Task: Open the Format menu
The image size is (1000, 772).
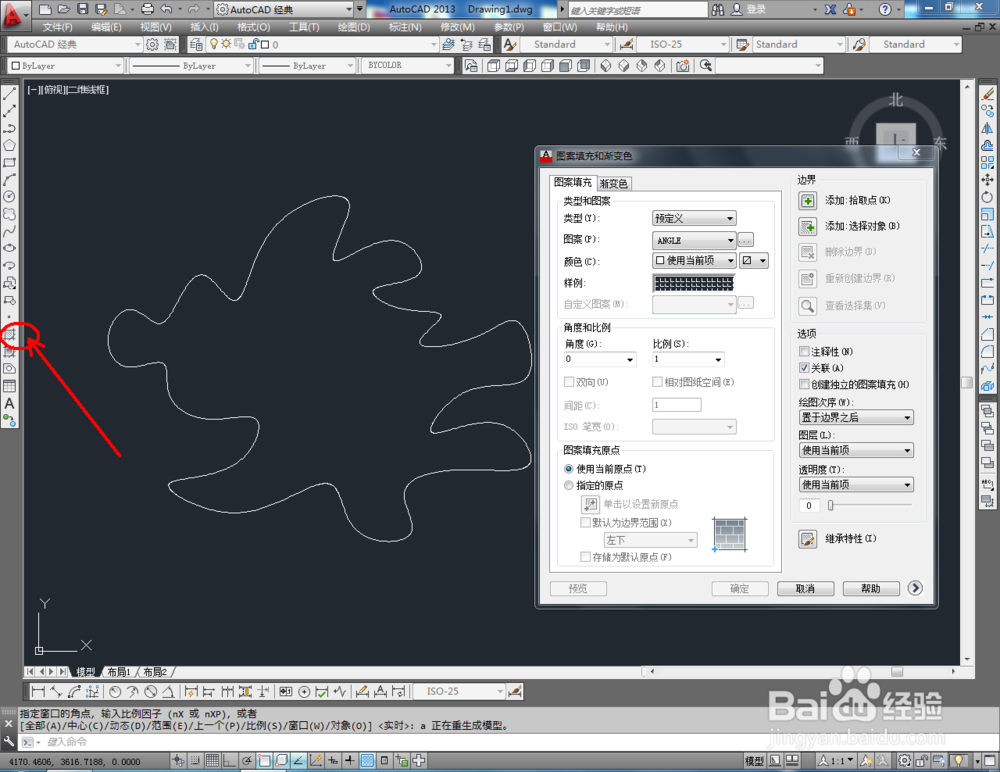Action: (x=253, y=27)
